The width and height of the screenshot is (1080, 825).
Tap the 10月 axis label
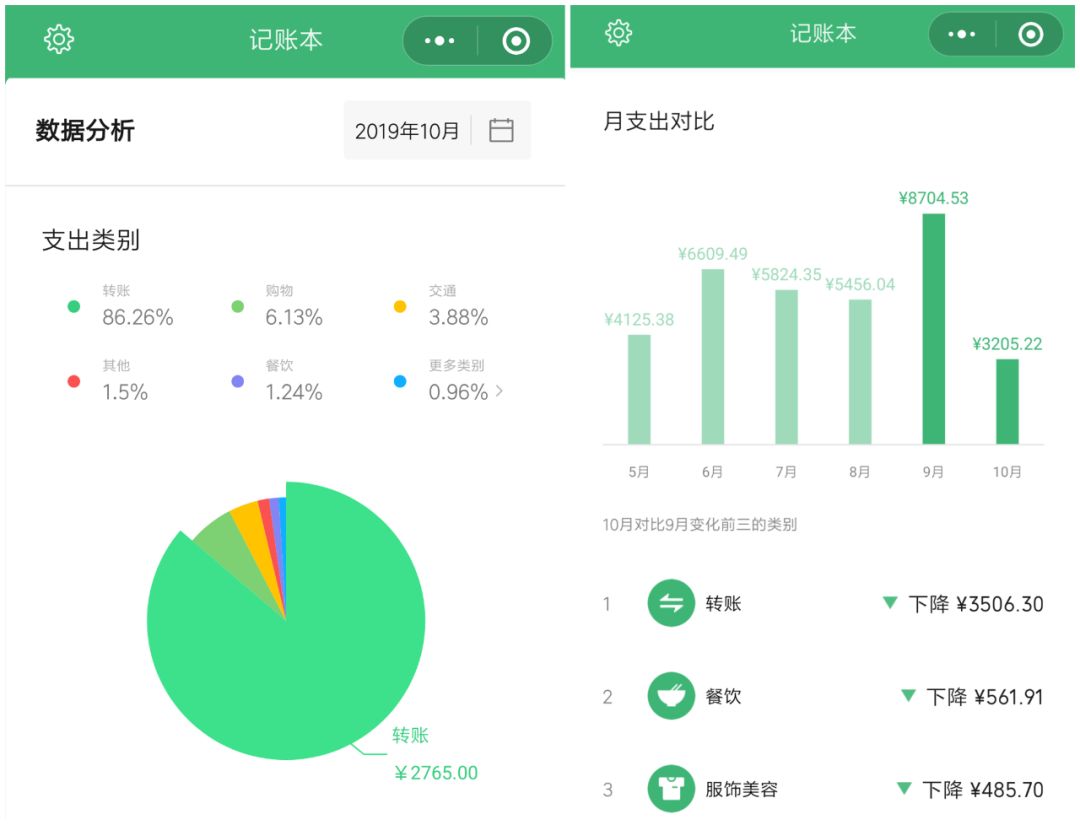(1007, 472)
